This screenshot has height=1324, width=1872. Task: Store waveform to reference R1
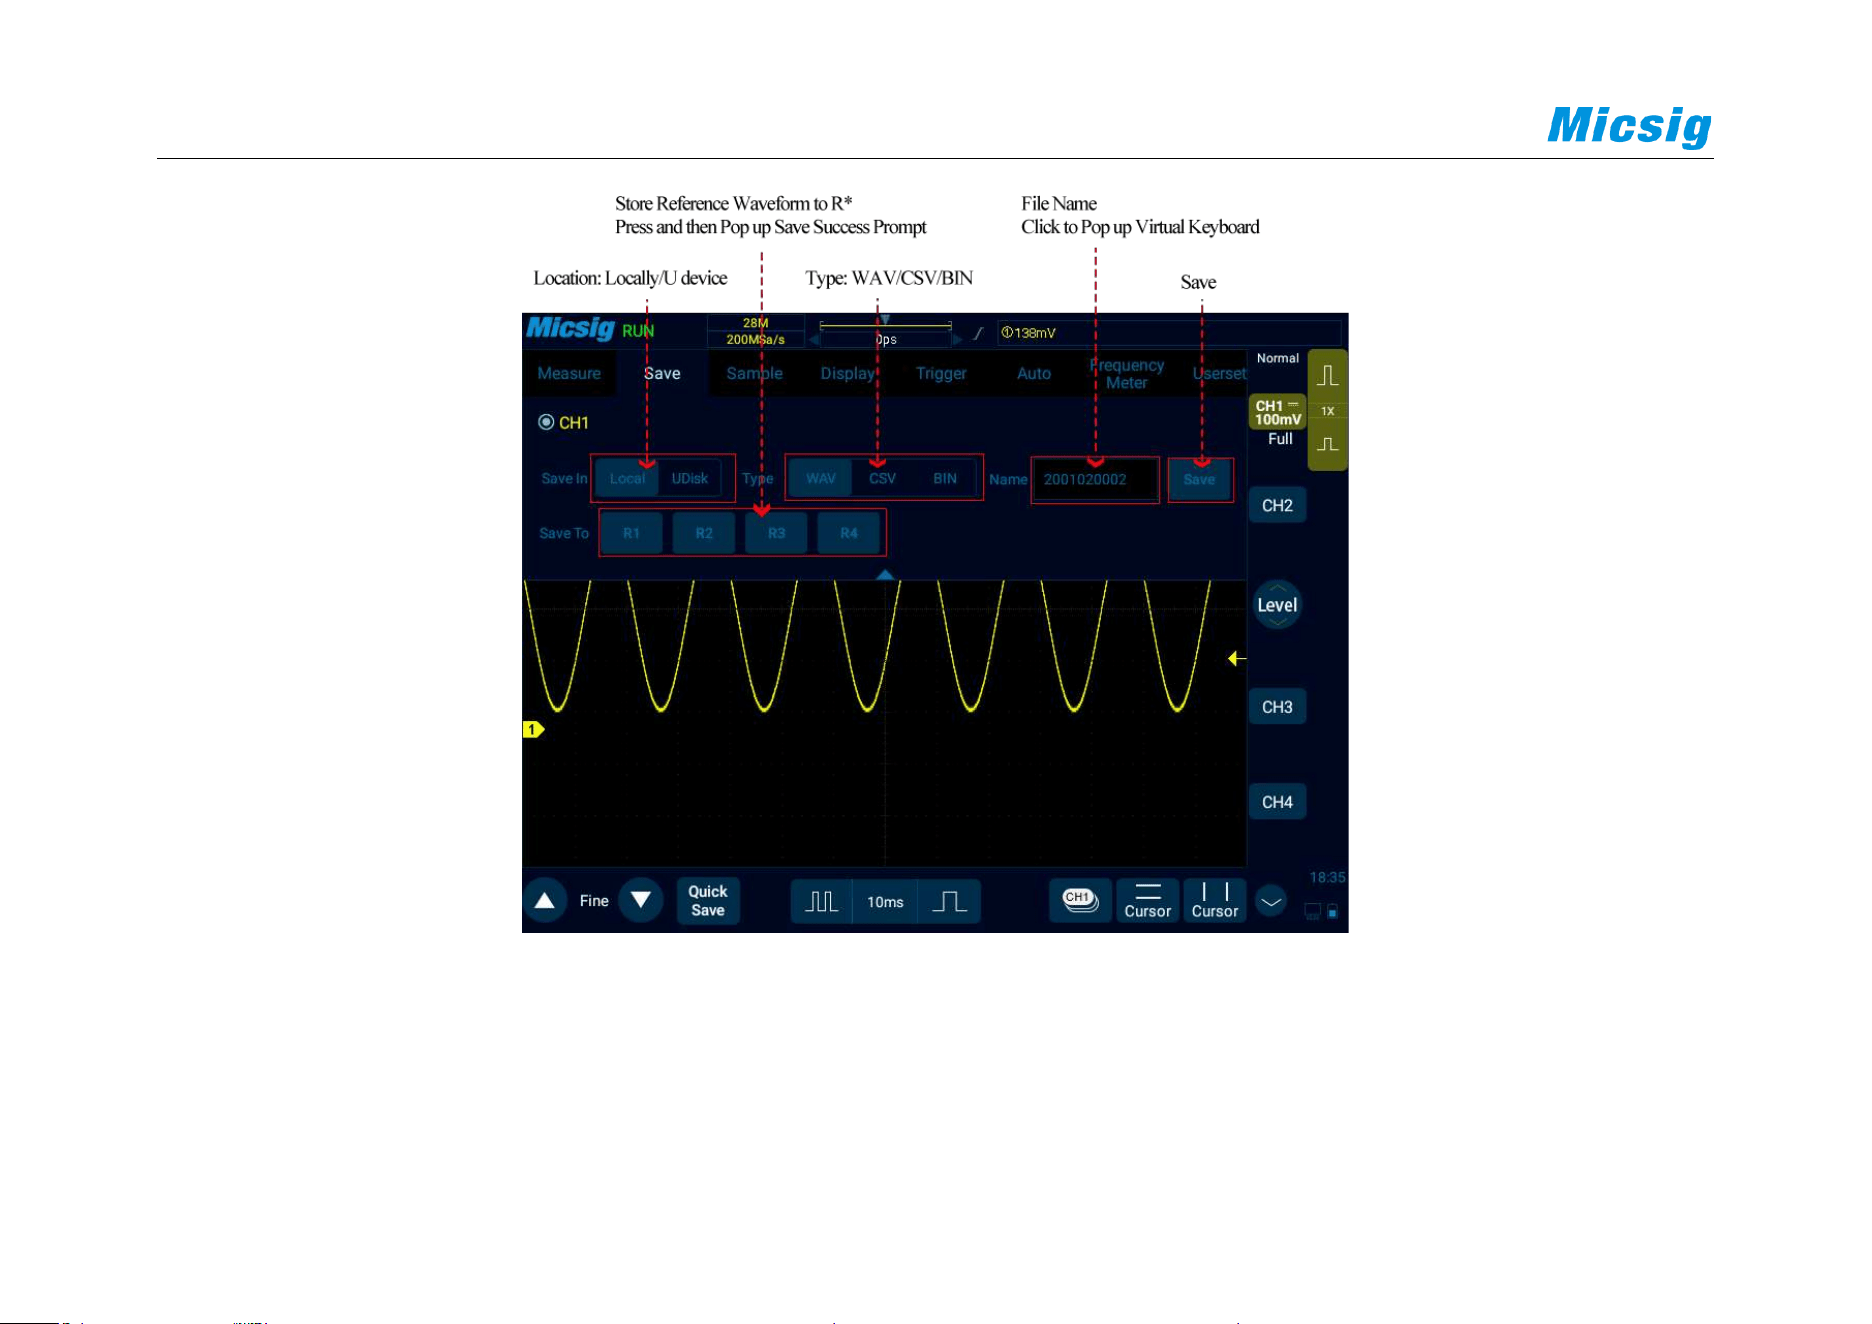(632, 533)
